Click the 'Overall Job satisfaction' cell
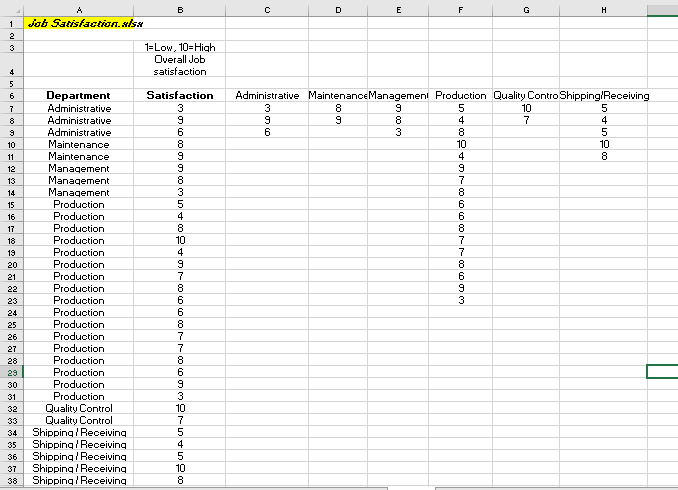Viewport: 678px width, 490px height. click(180, 65)
